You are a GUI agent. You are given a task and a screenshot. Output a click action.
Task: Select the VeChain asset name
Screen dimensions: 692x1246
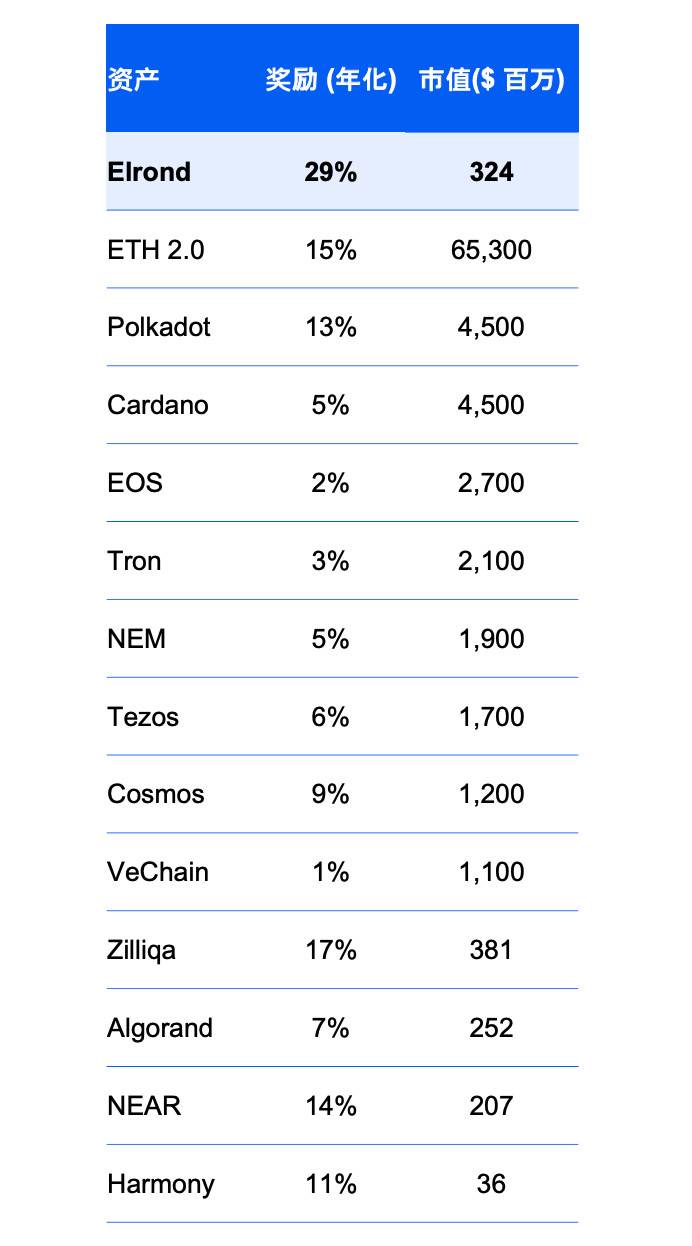(158, 873)
